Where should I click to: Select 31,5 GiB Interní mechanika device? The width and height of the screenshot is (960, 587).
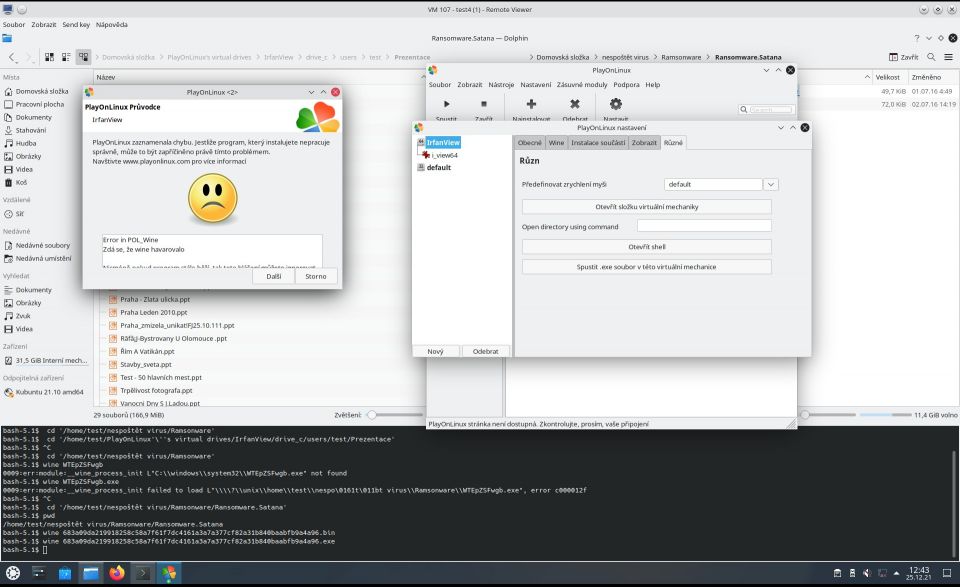click(x=51, y=361)
